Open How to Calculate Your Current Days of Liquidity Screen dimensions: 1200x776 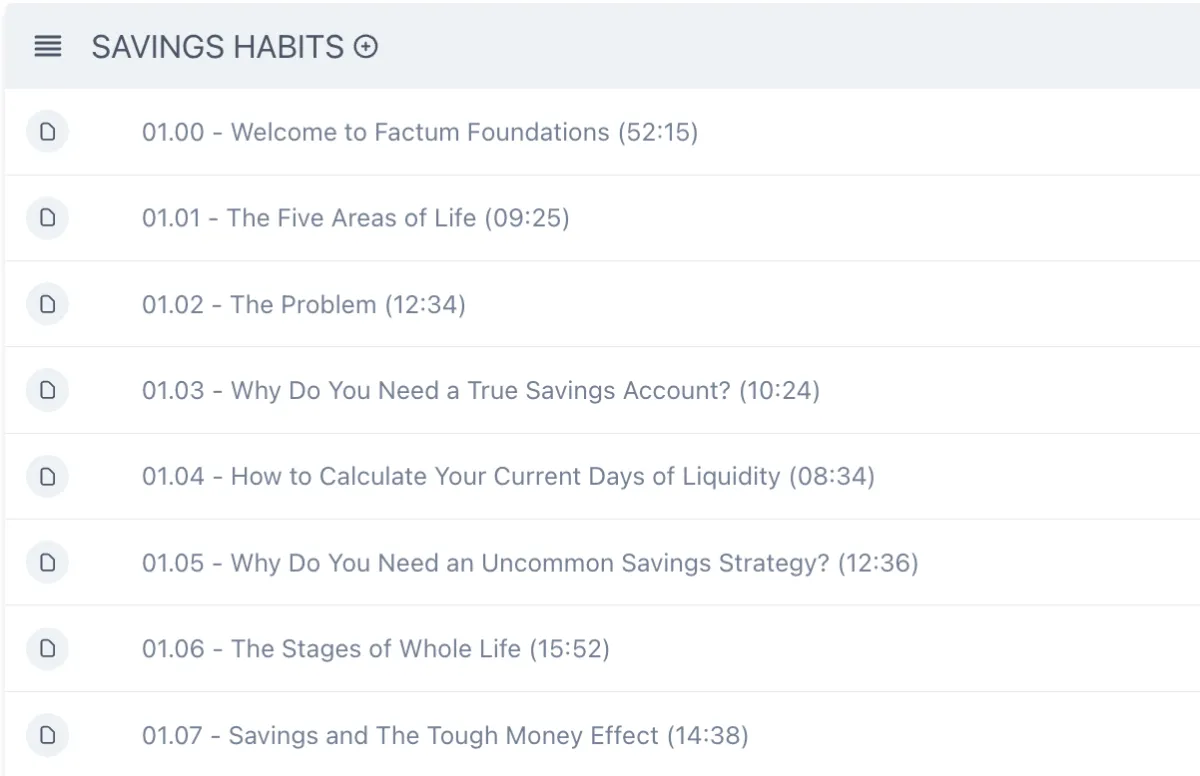pos(508,476)
